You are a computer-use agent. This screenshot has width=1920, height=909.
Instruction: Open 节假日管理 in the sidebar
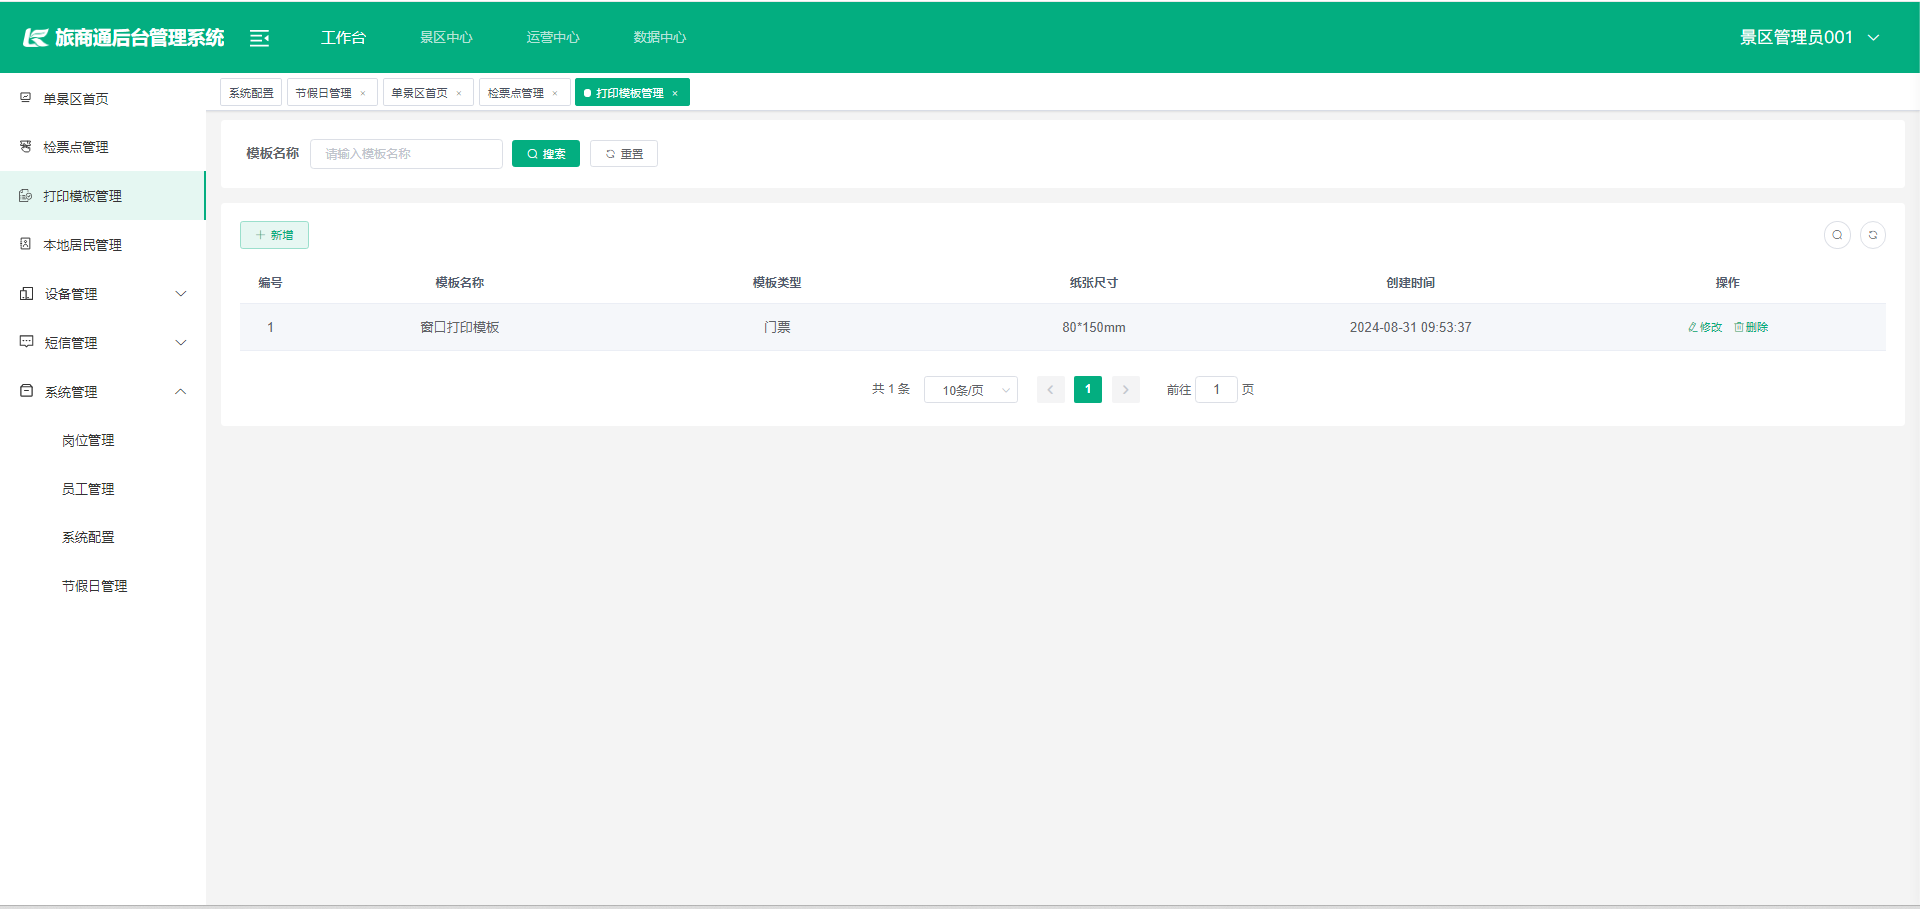(x=95, y=586)
